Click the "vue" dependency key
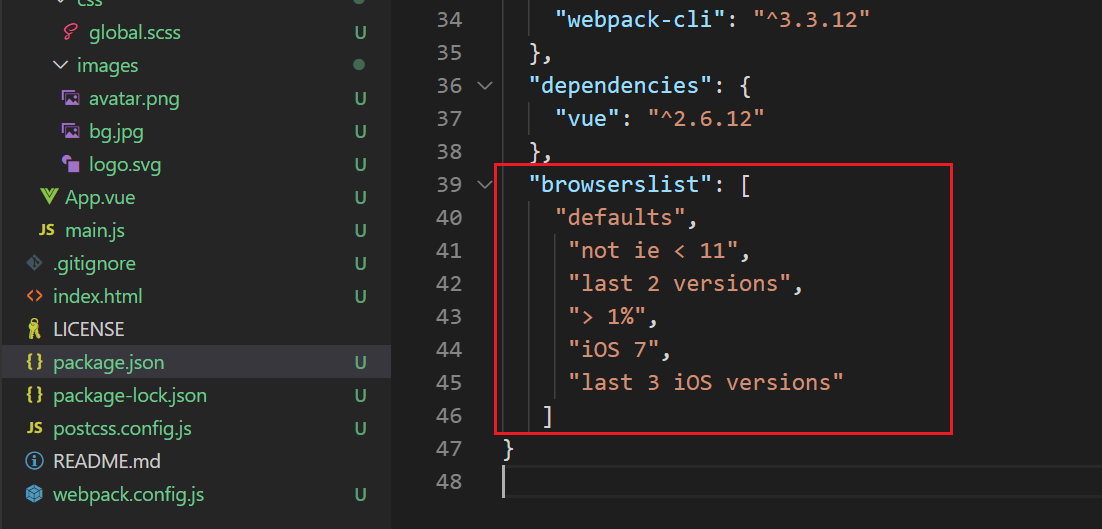Viewport: 1102px width, 529px height. 588,119
